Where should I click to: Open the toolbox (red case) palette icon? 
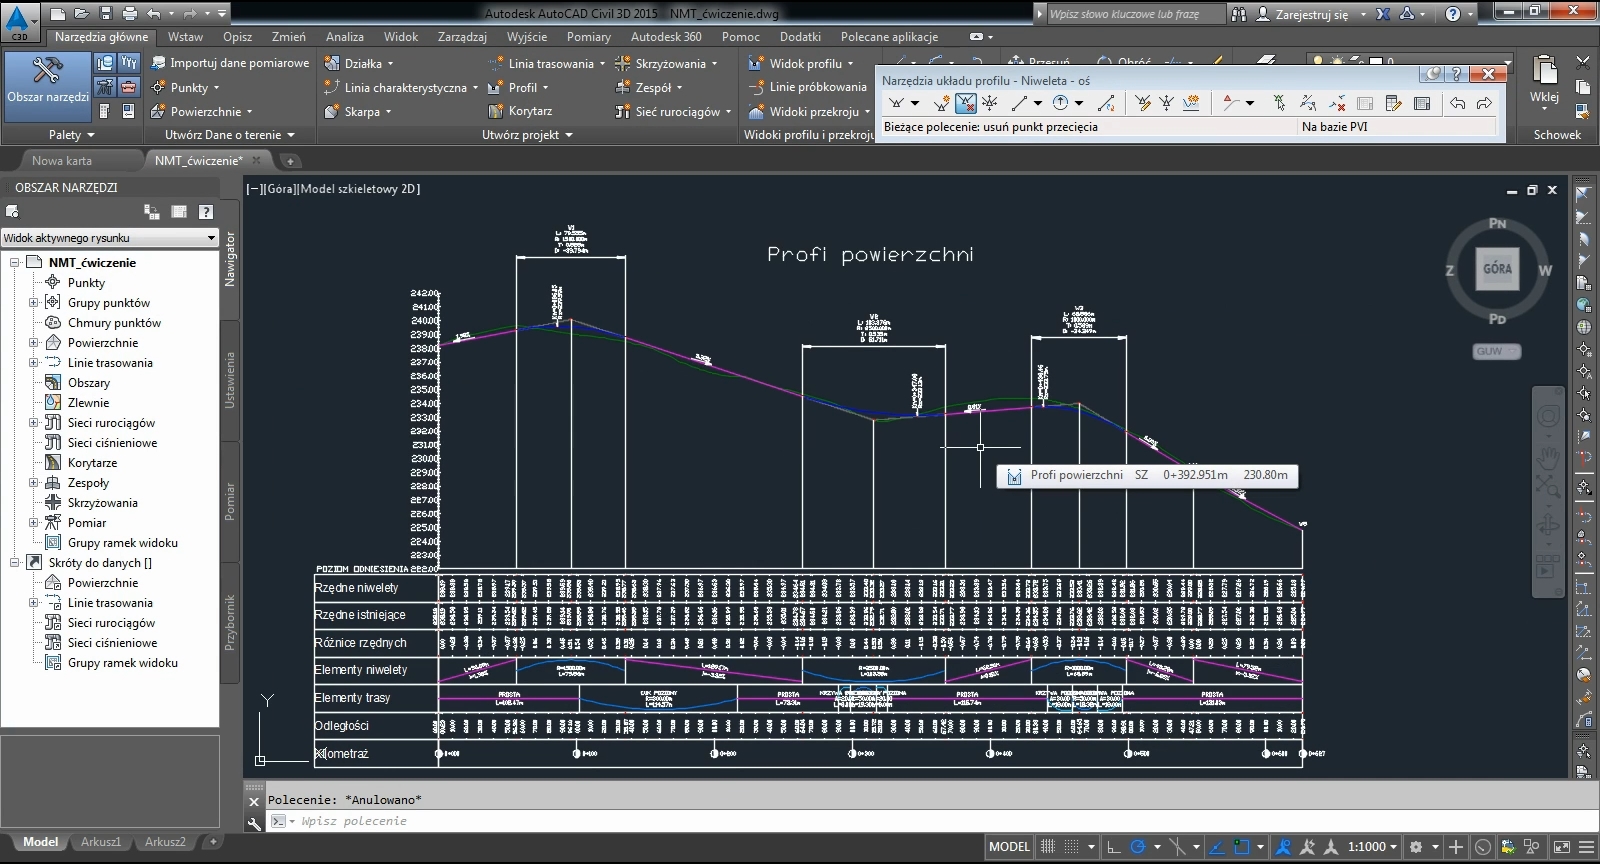[x=128, y=87]
